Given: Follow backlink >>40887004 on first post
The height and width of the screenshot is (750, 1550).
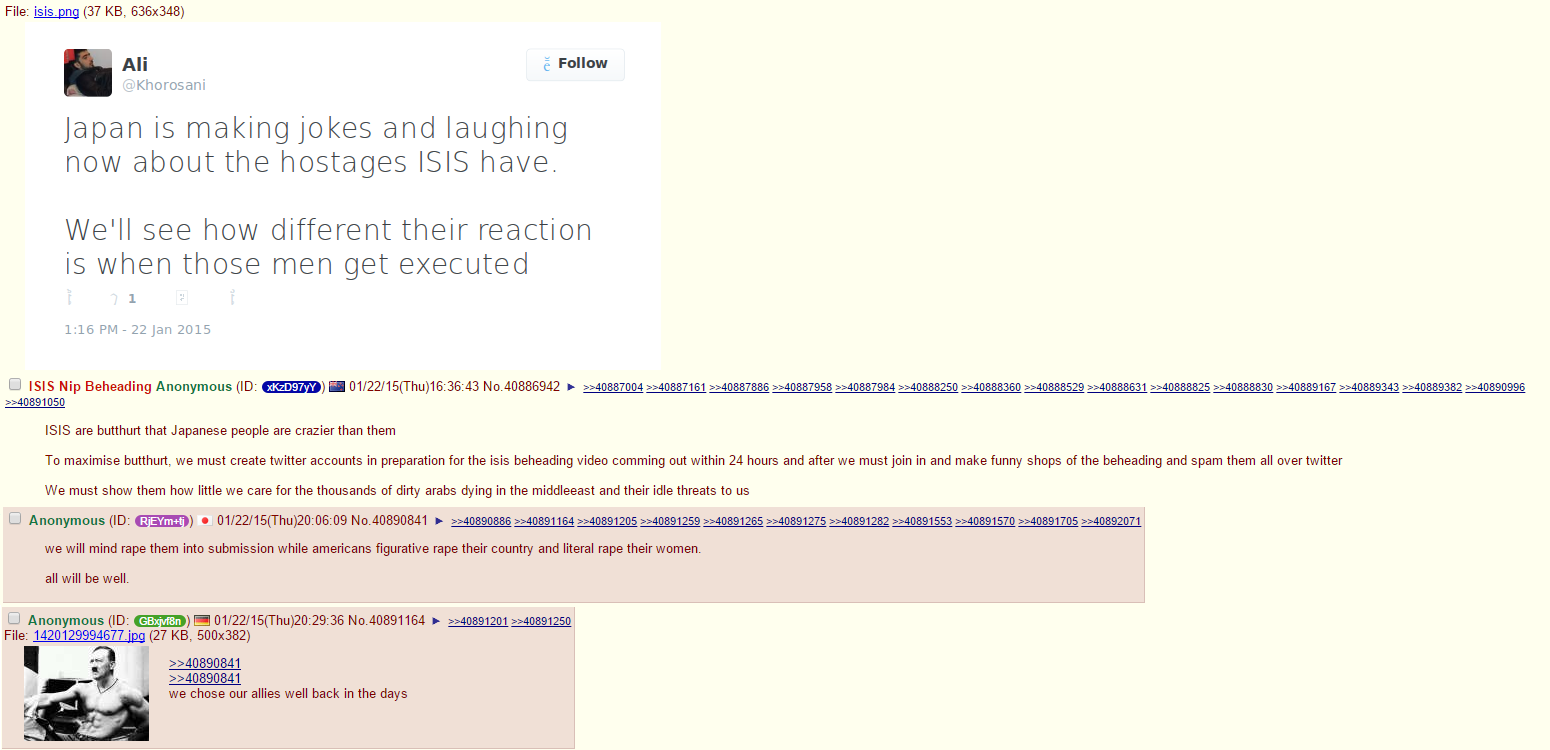Looking at the screenshot, I should tap(613, 387).
